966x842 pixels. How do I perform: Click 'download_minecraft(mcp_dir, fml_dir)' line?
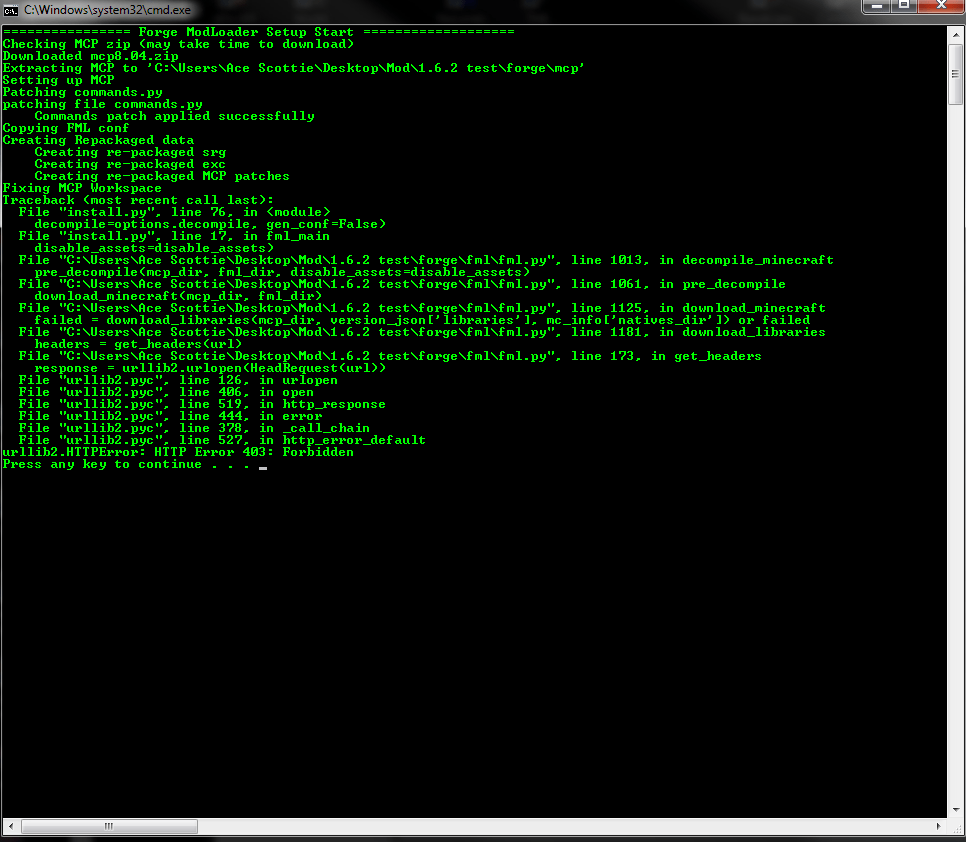178,296
